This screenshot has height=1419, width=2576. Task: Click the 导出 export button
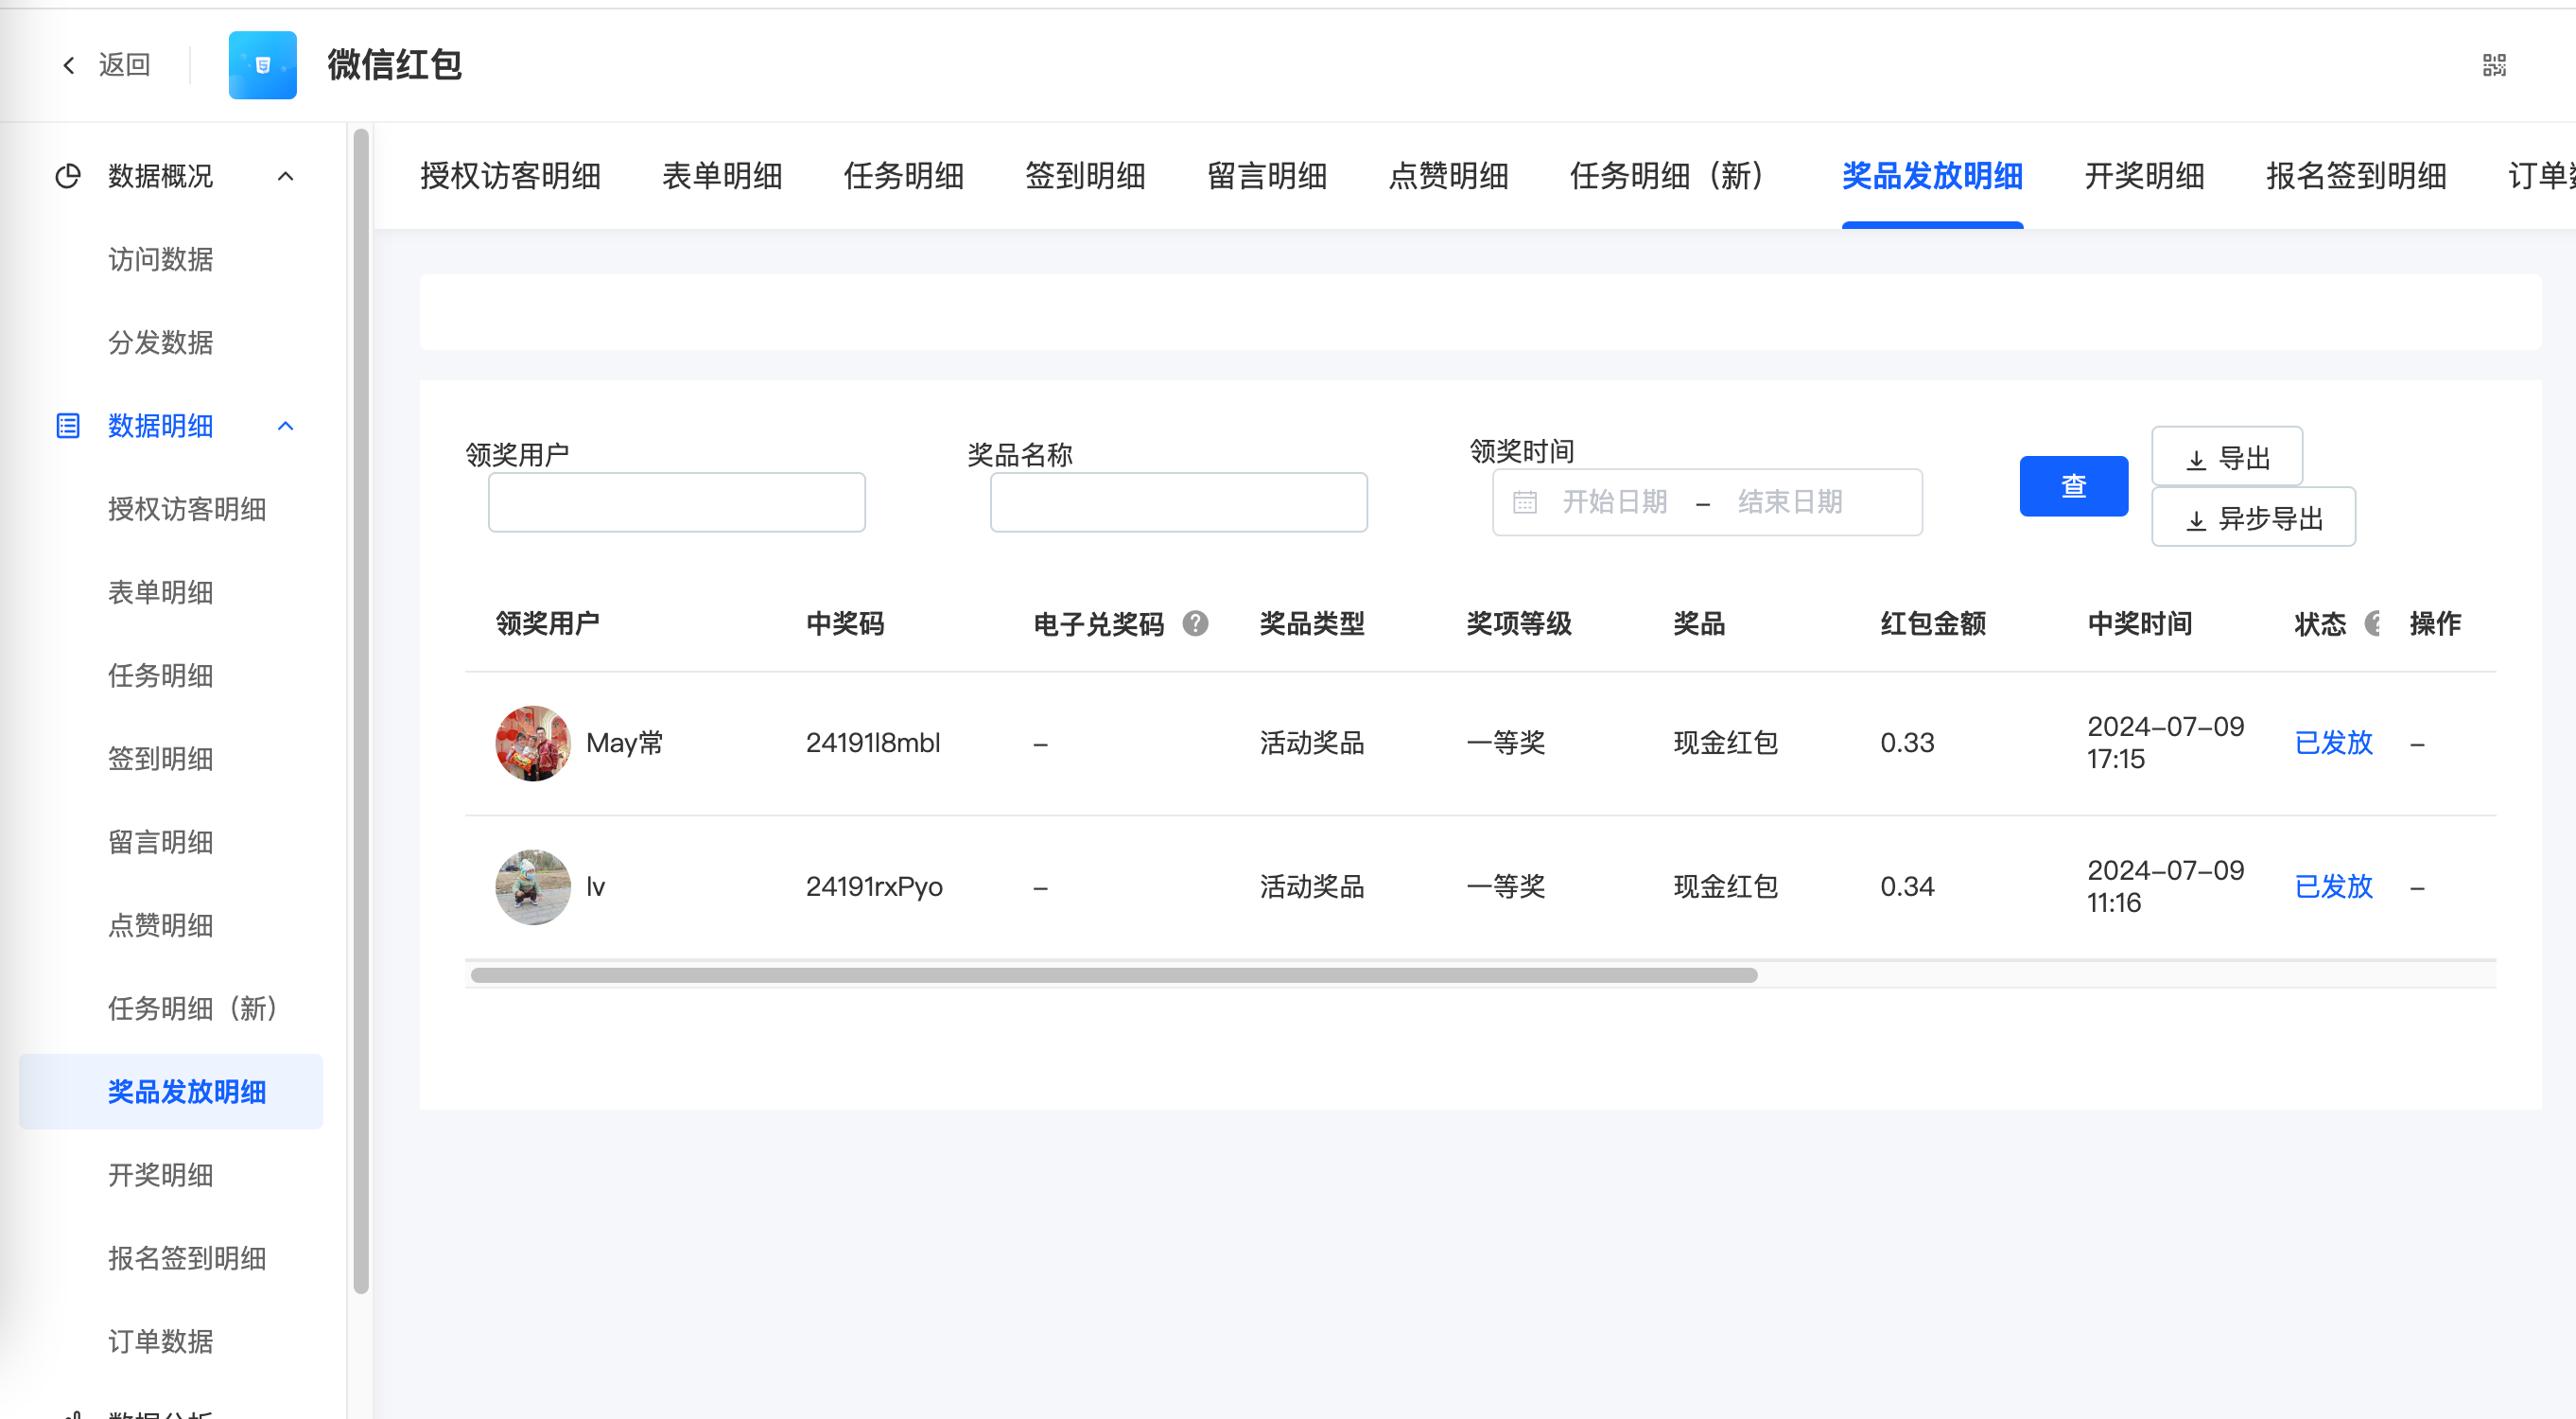point(2227,458)
